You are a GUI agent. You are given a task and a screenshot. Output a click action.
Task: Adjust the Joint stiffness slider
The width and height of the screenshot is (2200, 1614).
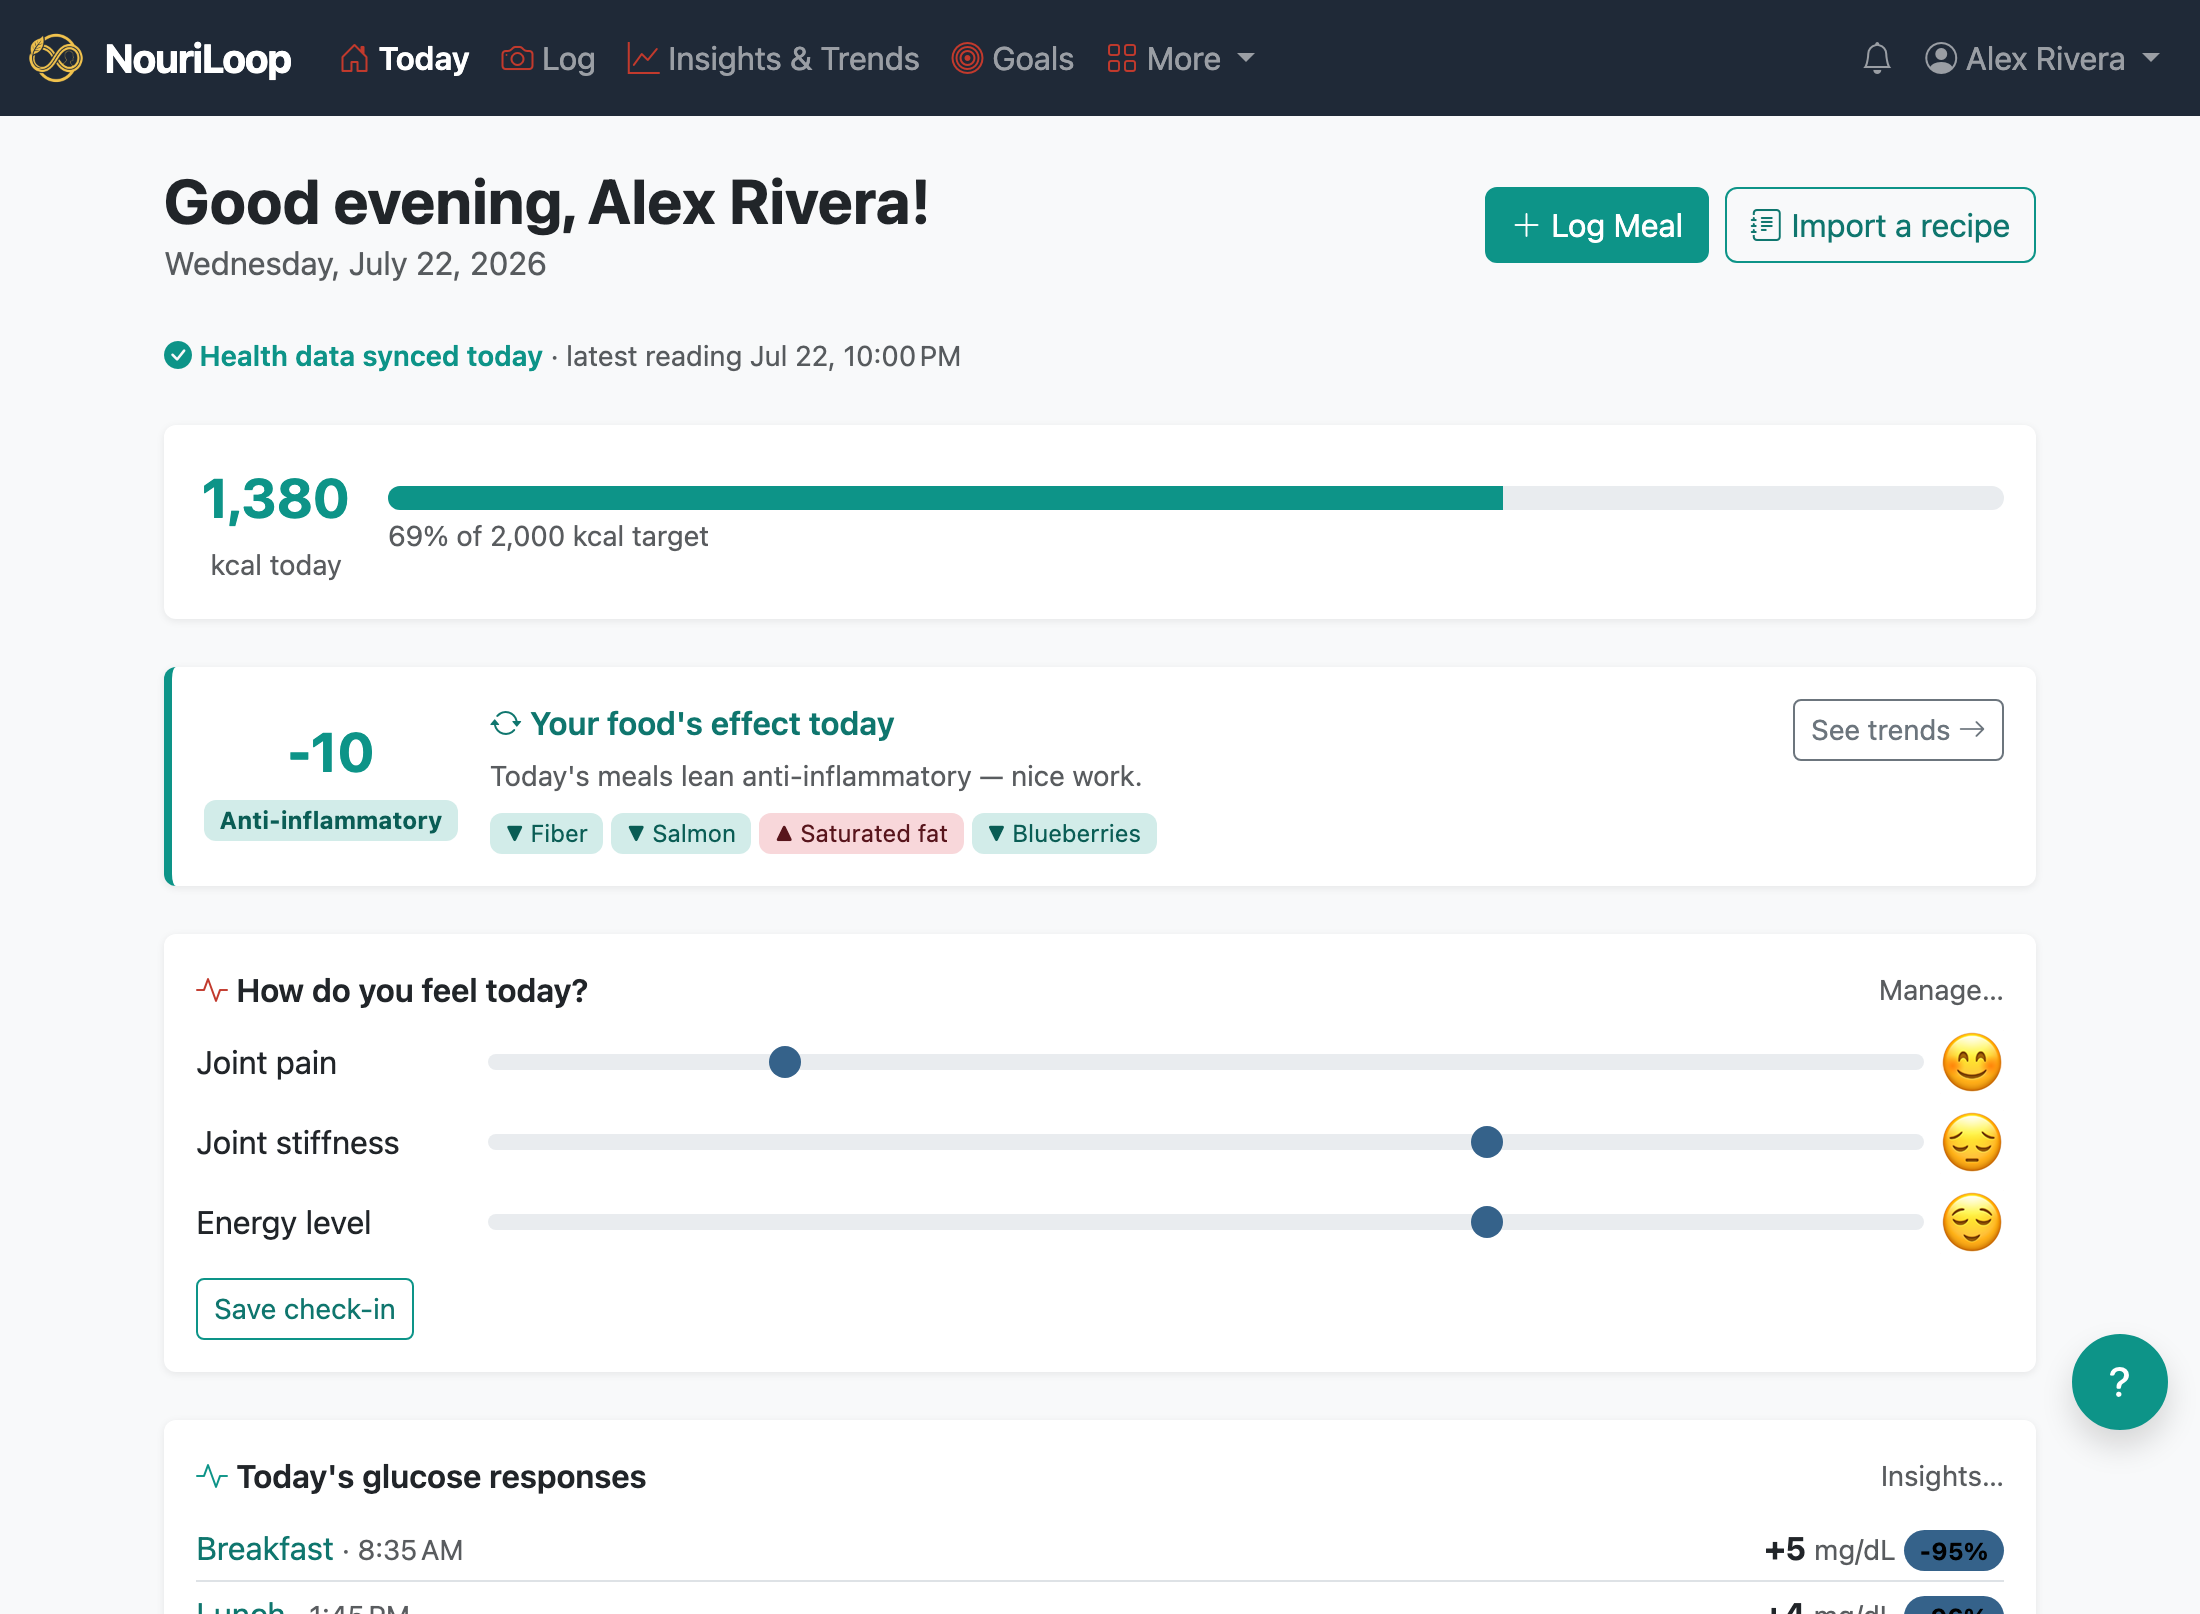pyautogui.click(x=1206, y=1142)
